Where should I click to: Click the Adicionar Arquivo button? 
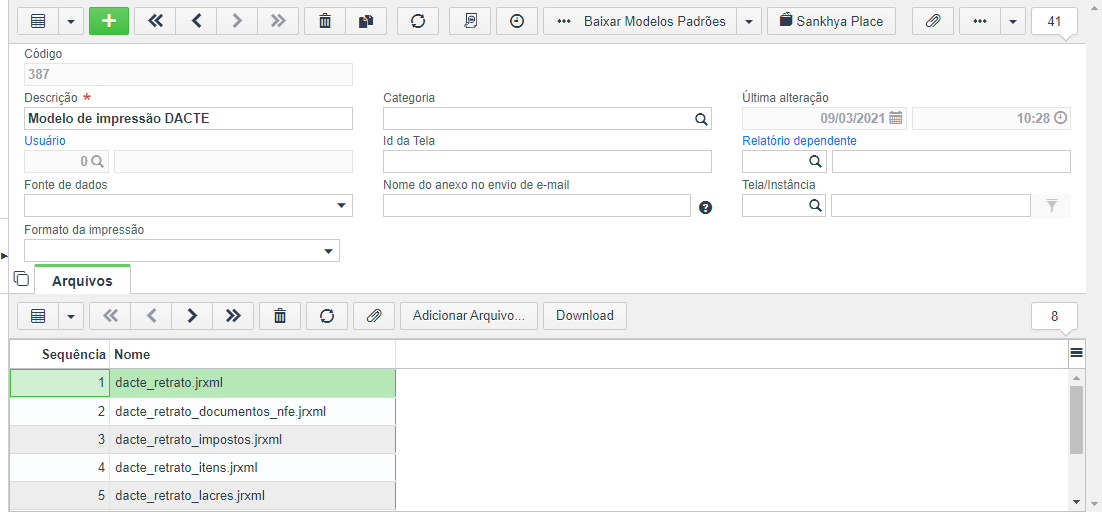469,316
